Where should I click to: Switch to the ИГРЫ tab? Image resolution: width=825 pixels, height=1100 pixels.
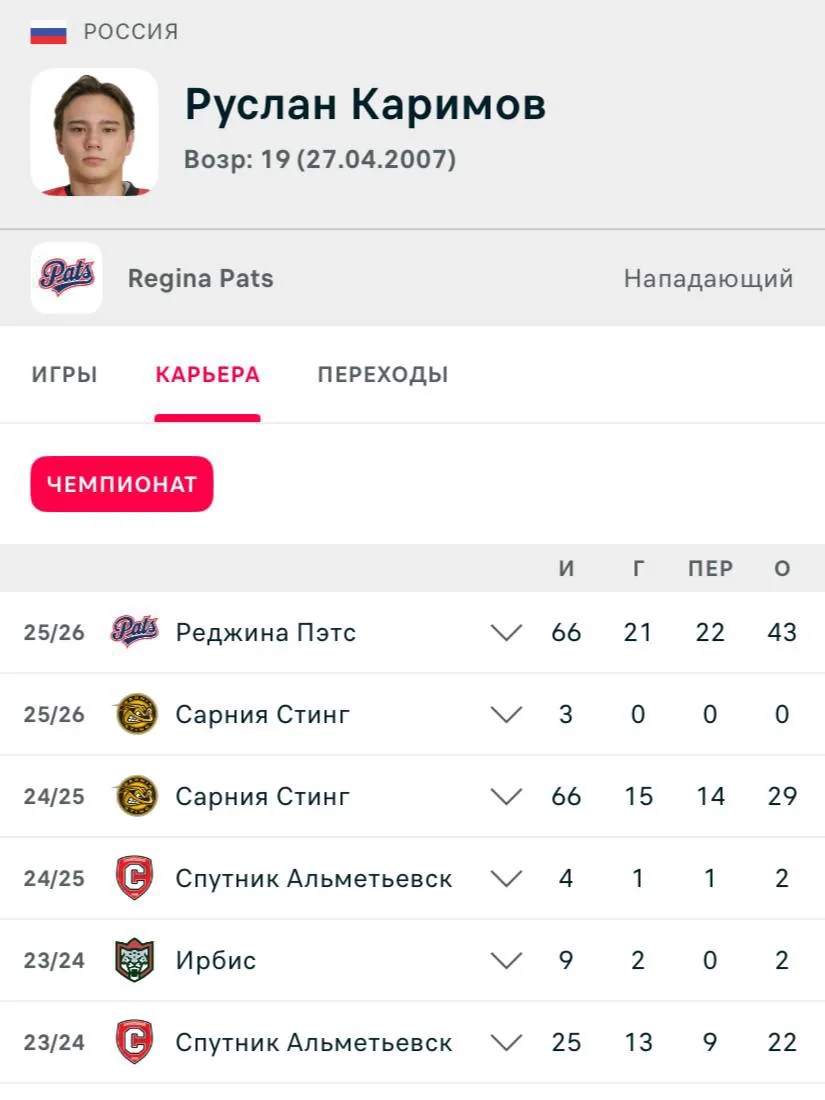pyautogui.click(x=65, y=375)
